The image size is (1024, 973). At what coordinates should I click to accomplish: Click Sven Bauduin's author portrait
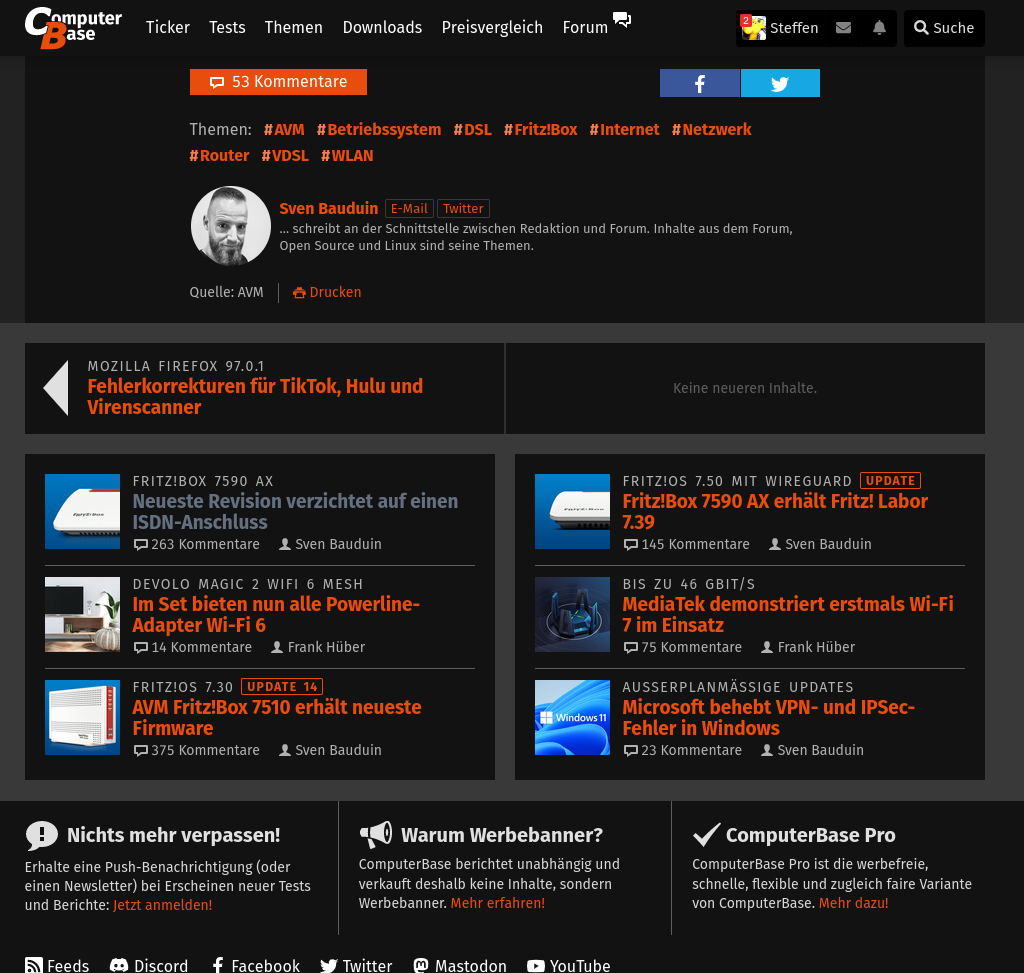click(231, 226)
